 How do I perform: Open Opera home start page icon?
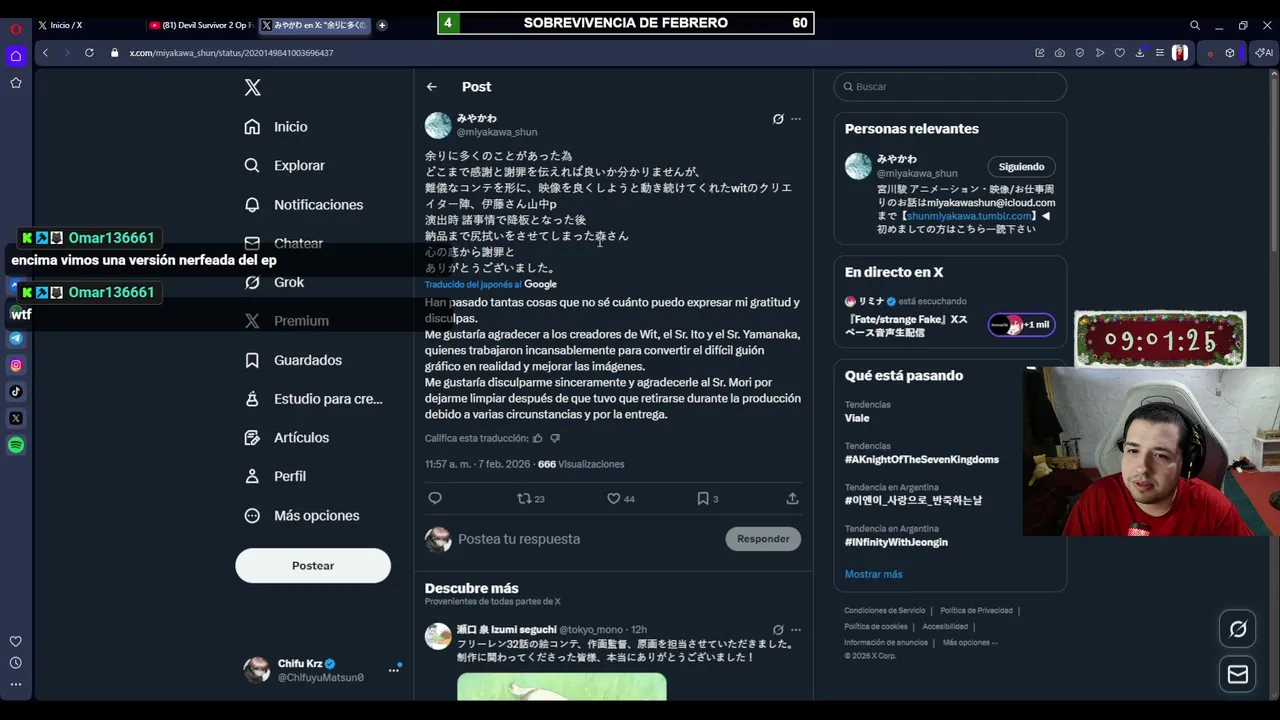point(16,56)
